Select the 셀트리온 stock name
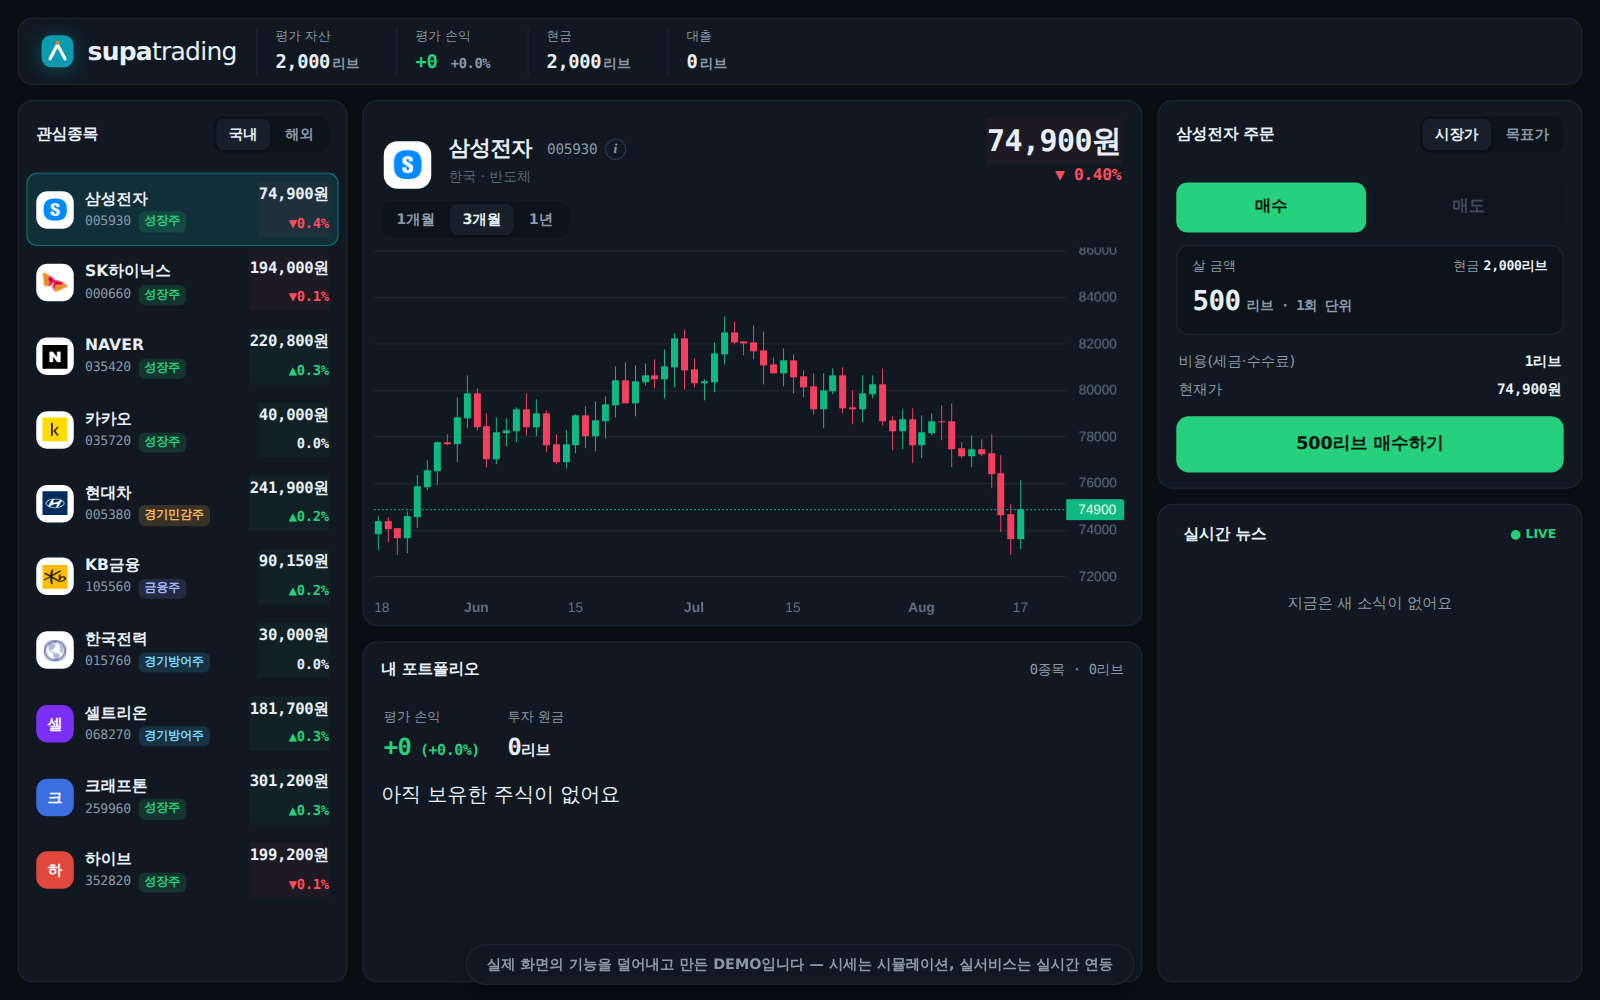Image resolution: width=1600 pixels, height=1000 pixels. click(x=116, y=713)
